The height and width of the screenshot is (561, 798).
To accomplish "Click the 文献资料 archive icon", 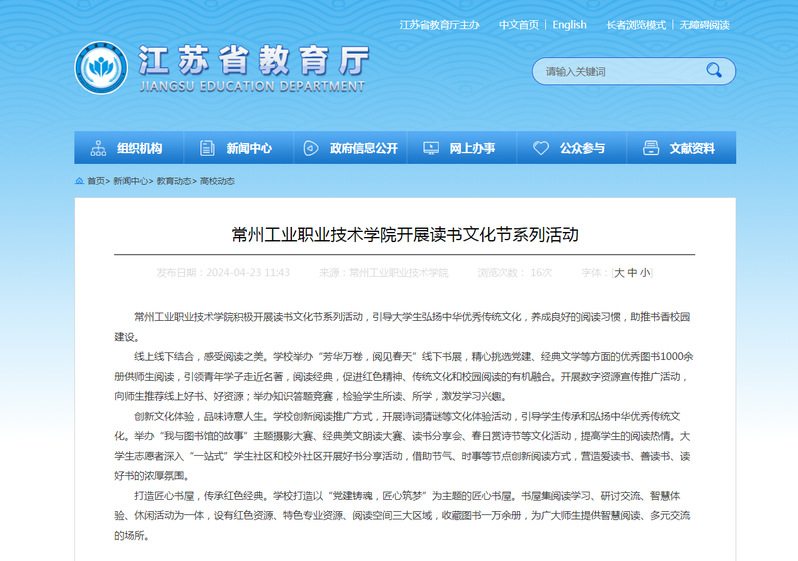I will [x=651, y=148].
